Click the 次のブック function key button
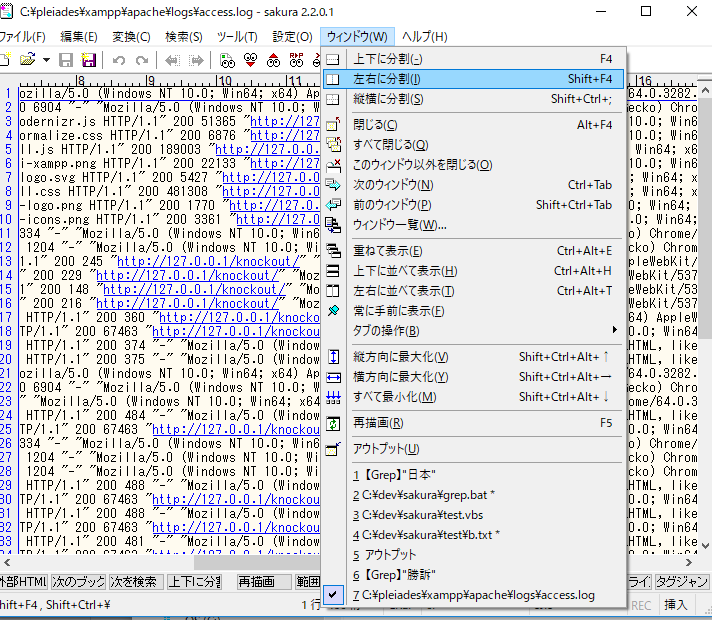712x620 pixels. pyautogui.click(x=78, y=582)
